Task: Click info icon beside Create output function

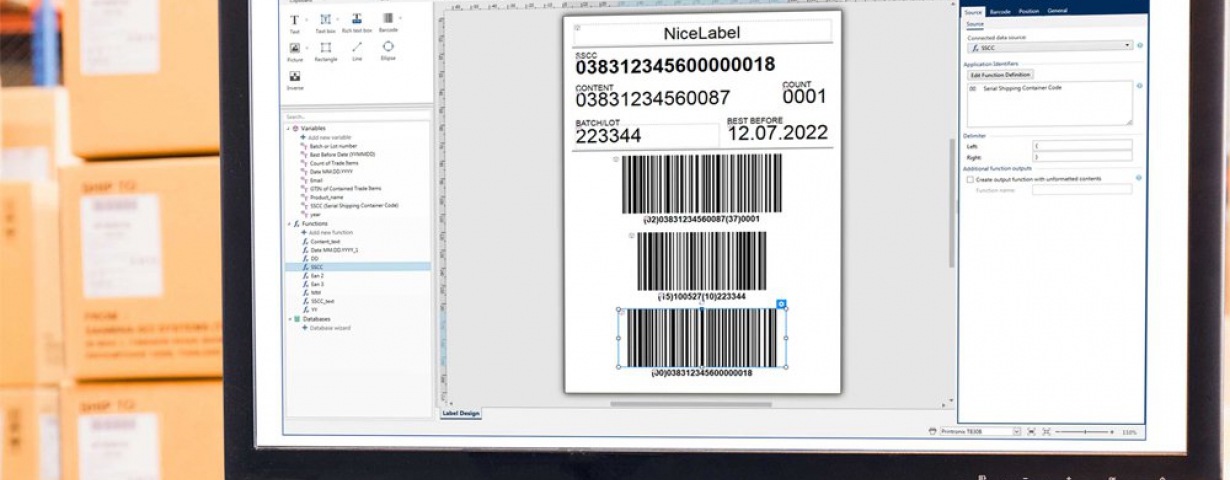Action: pyautogui.click(x=1140, y=178)
